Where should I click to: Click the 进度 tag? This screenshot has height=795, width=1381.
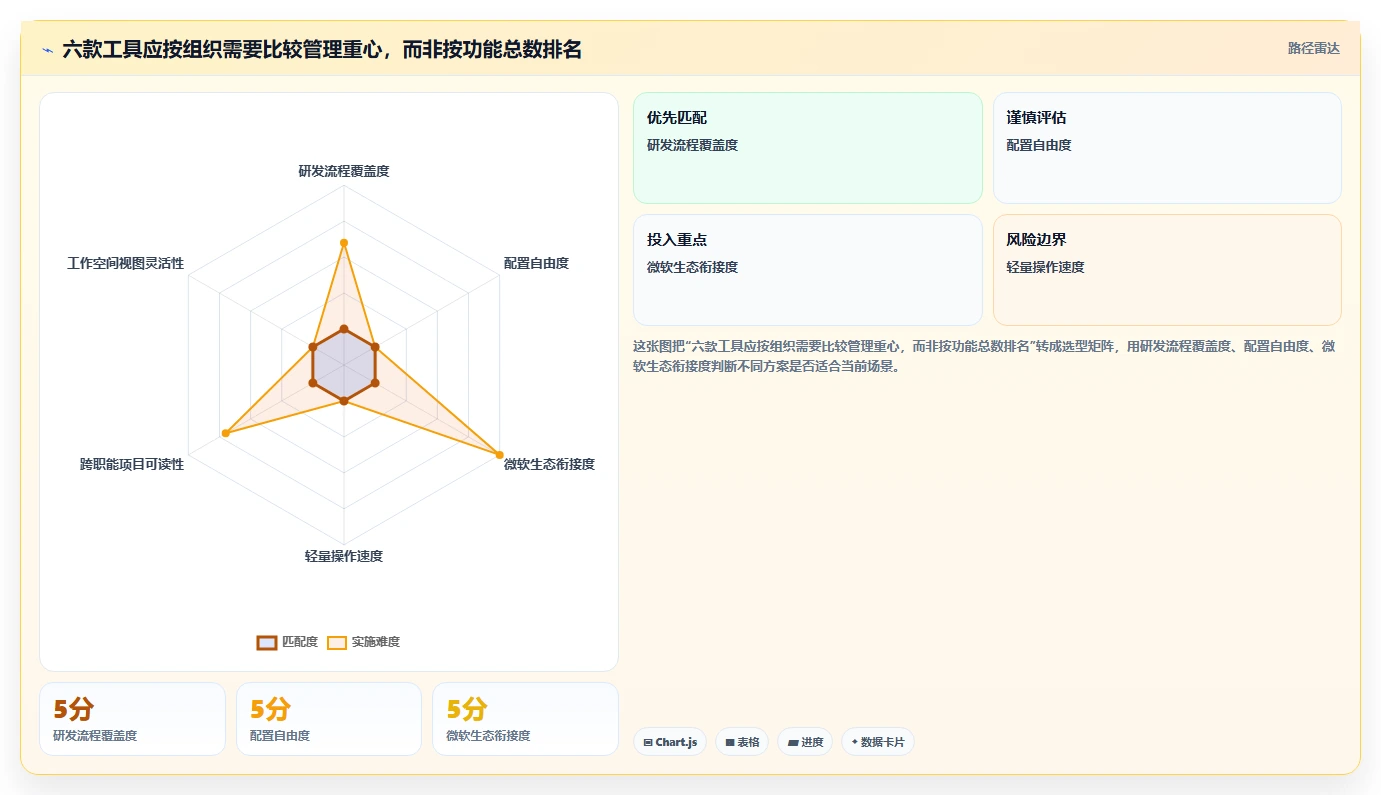805,742
